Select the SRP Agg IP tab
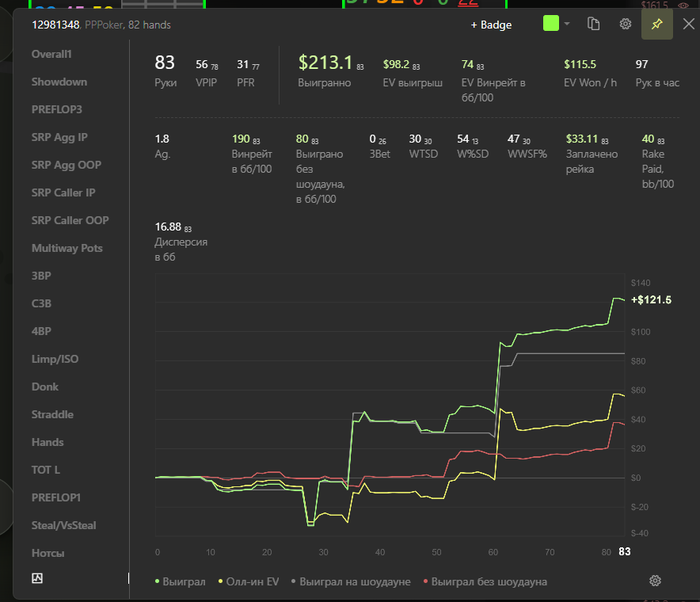 pos(59,137)
